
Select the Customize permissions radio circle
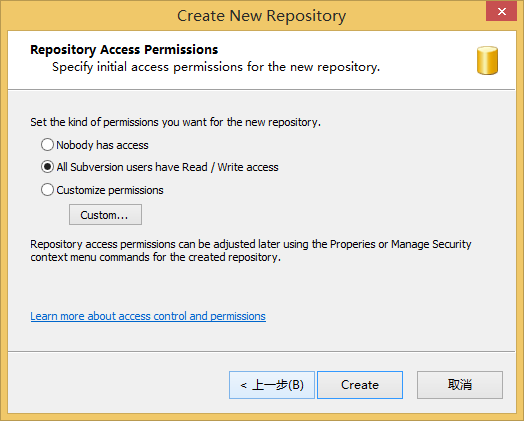coord(47,190)
